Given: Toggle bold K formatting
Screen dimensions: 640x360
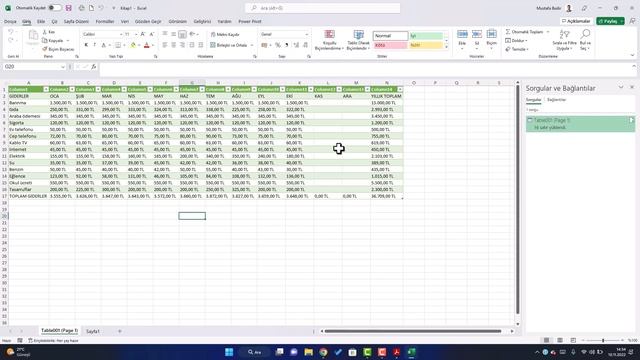Looking at the screenshot, I should pyautogui.click(x=86, y=45).
